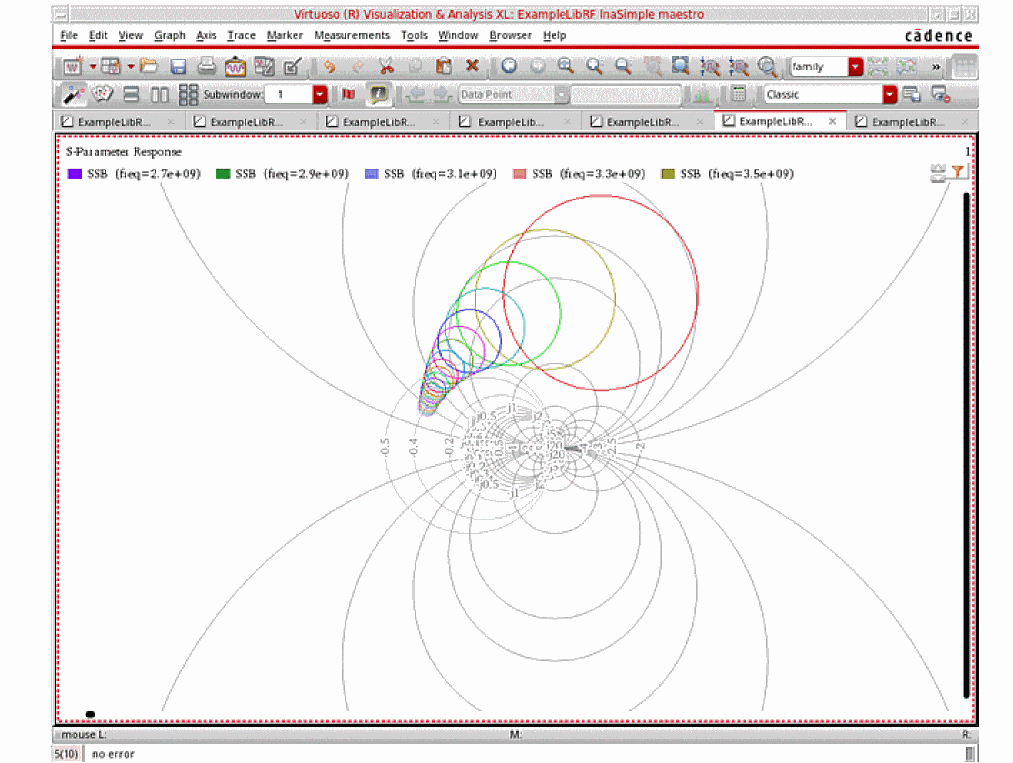Close the active ExampleLibR tab
1013x763 pixels.
point(832,121)
